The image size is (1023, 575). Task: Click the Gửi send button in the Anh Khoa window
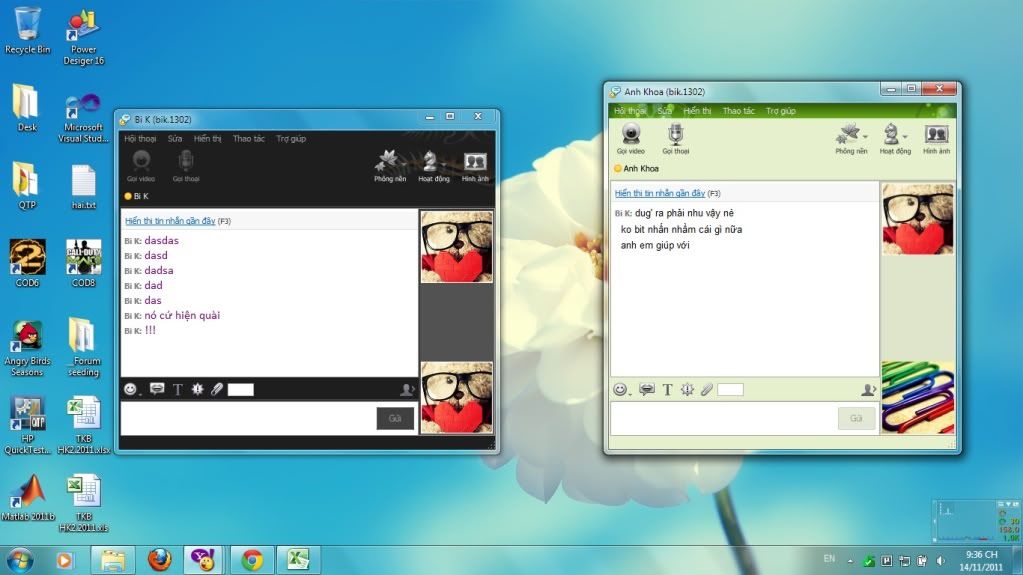(x=856, y=418)
